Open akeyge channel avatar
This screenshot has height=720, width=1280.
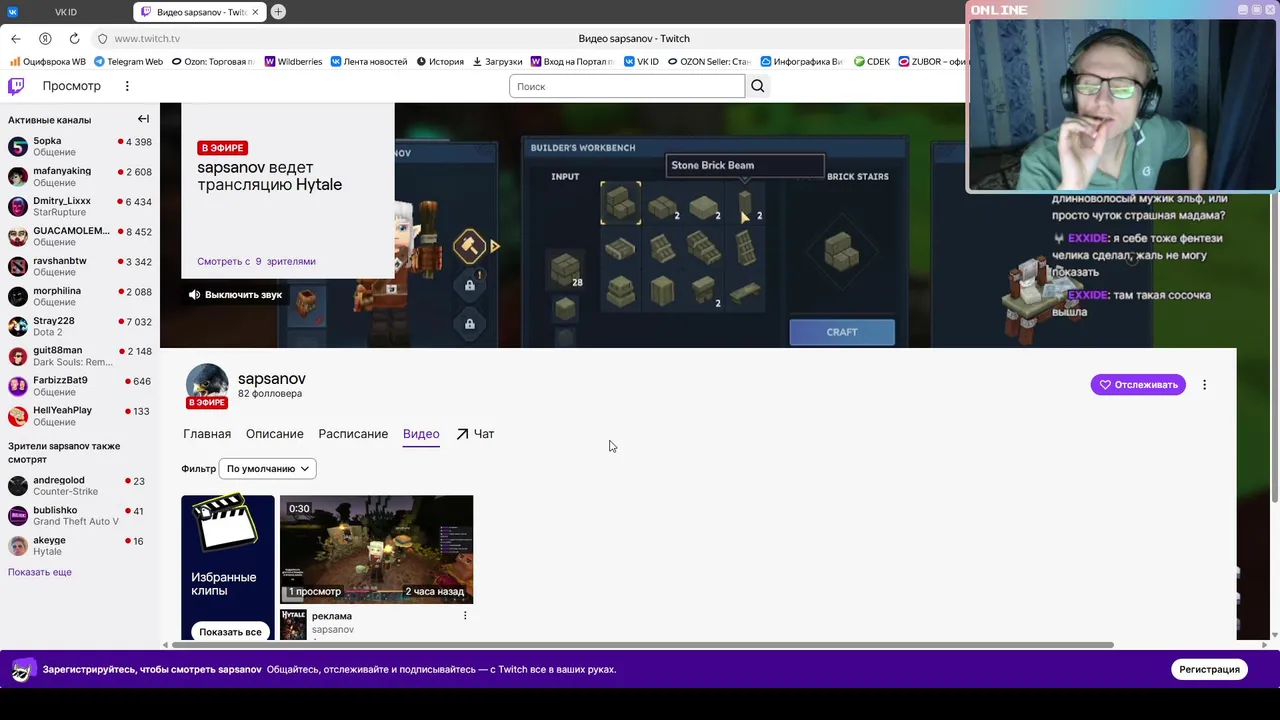[x=18, y=546]
